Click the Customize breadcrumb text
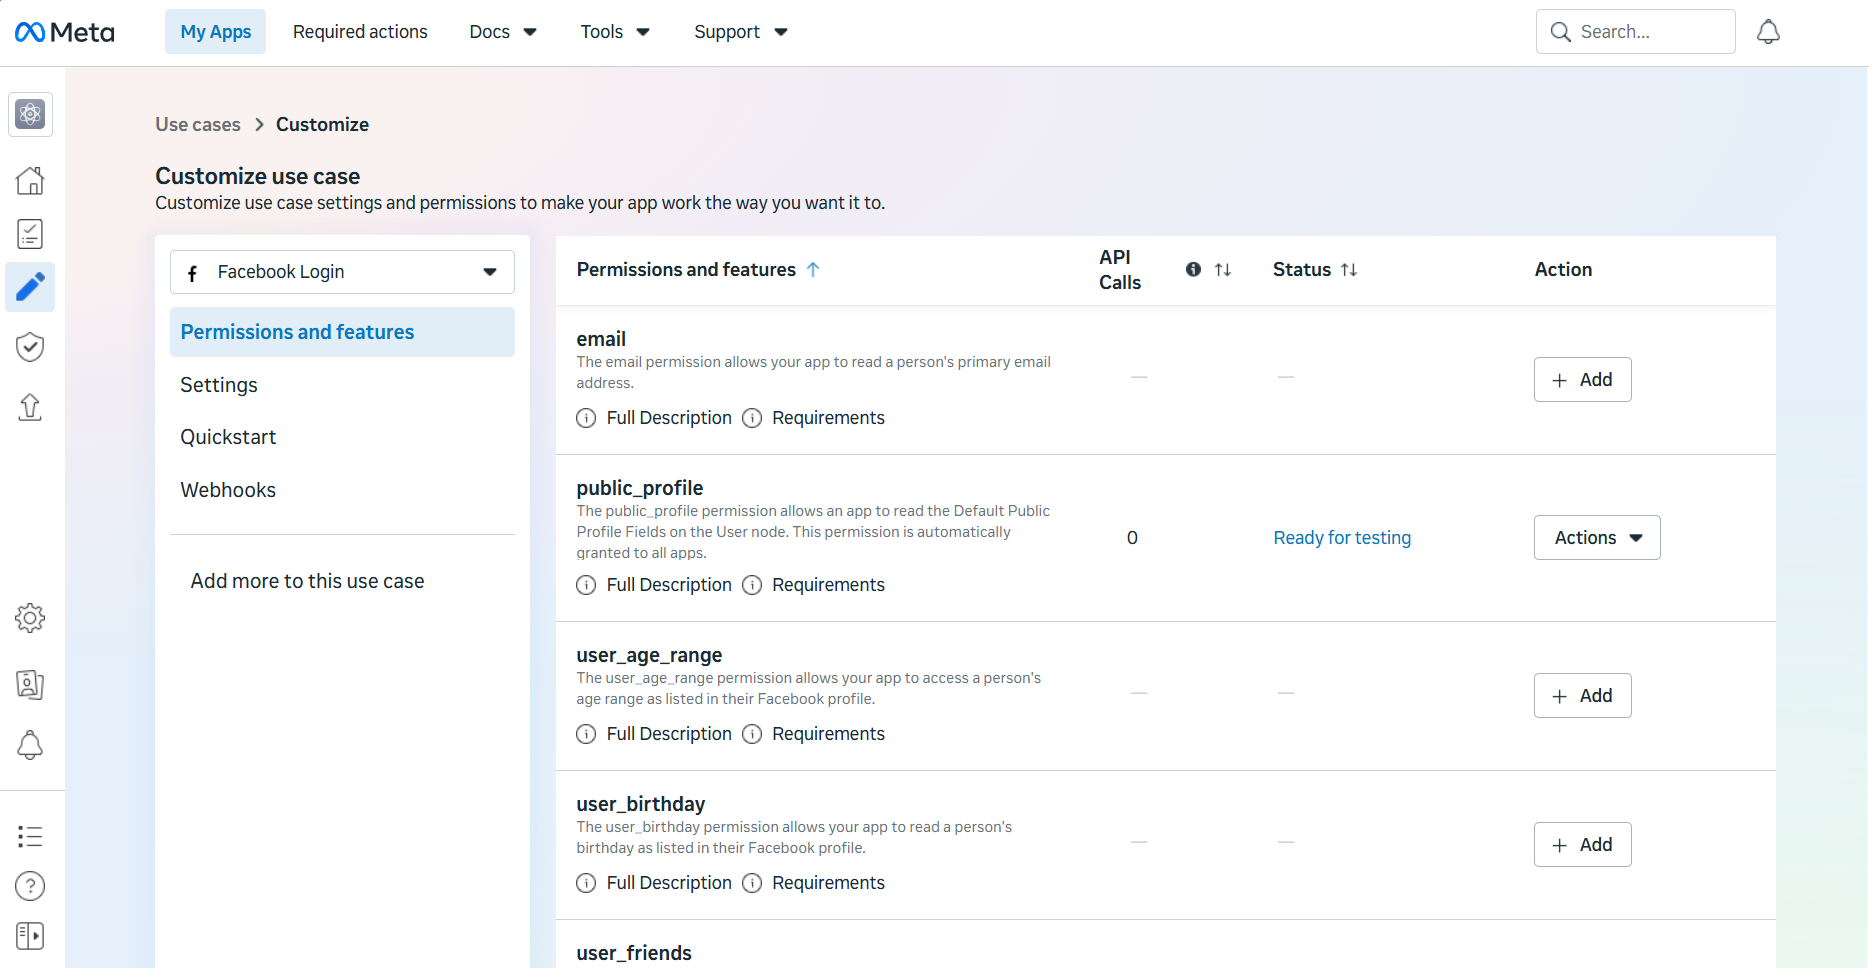1869x968 pixels. pyautogui.click(x=322, y=125)
